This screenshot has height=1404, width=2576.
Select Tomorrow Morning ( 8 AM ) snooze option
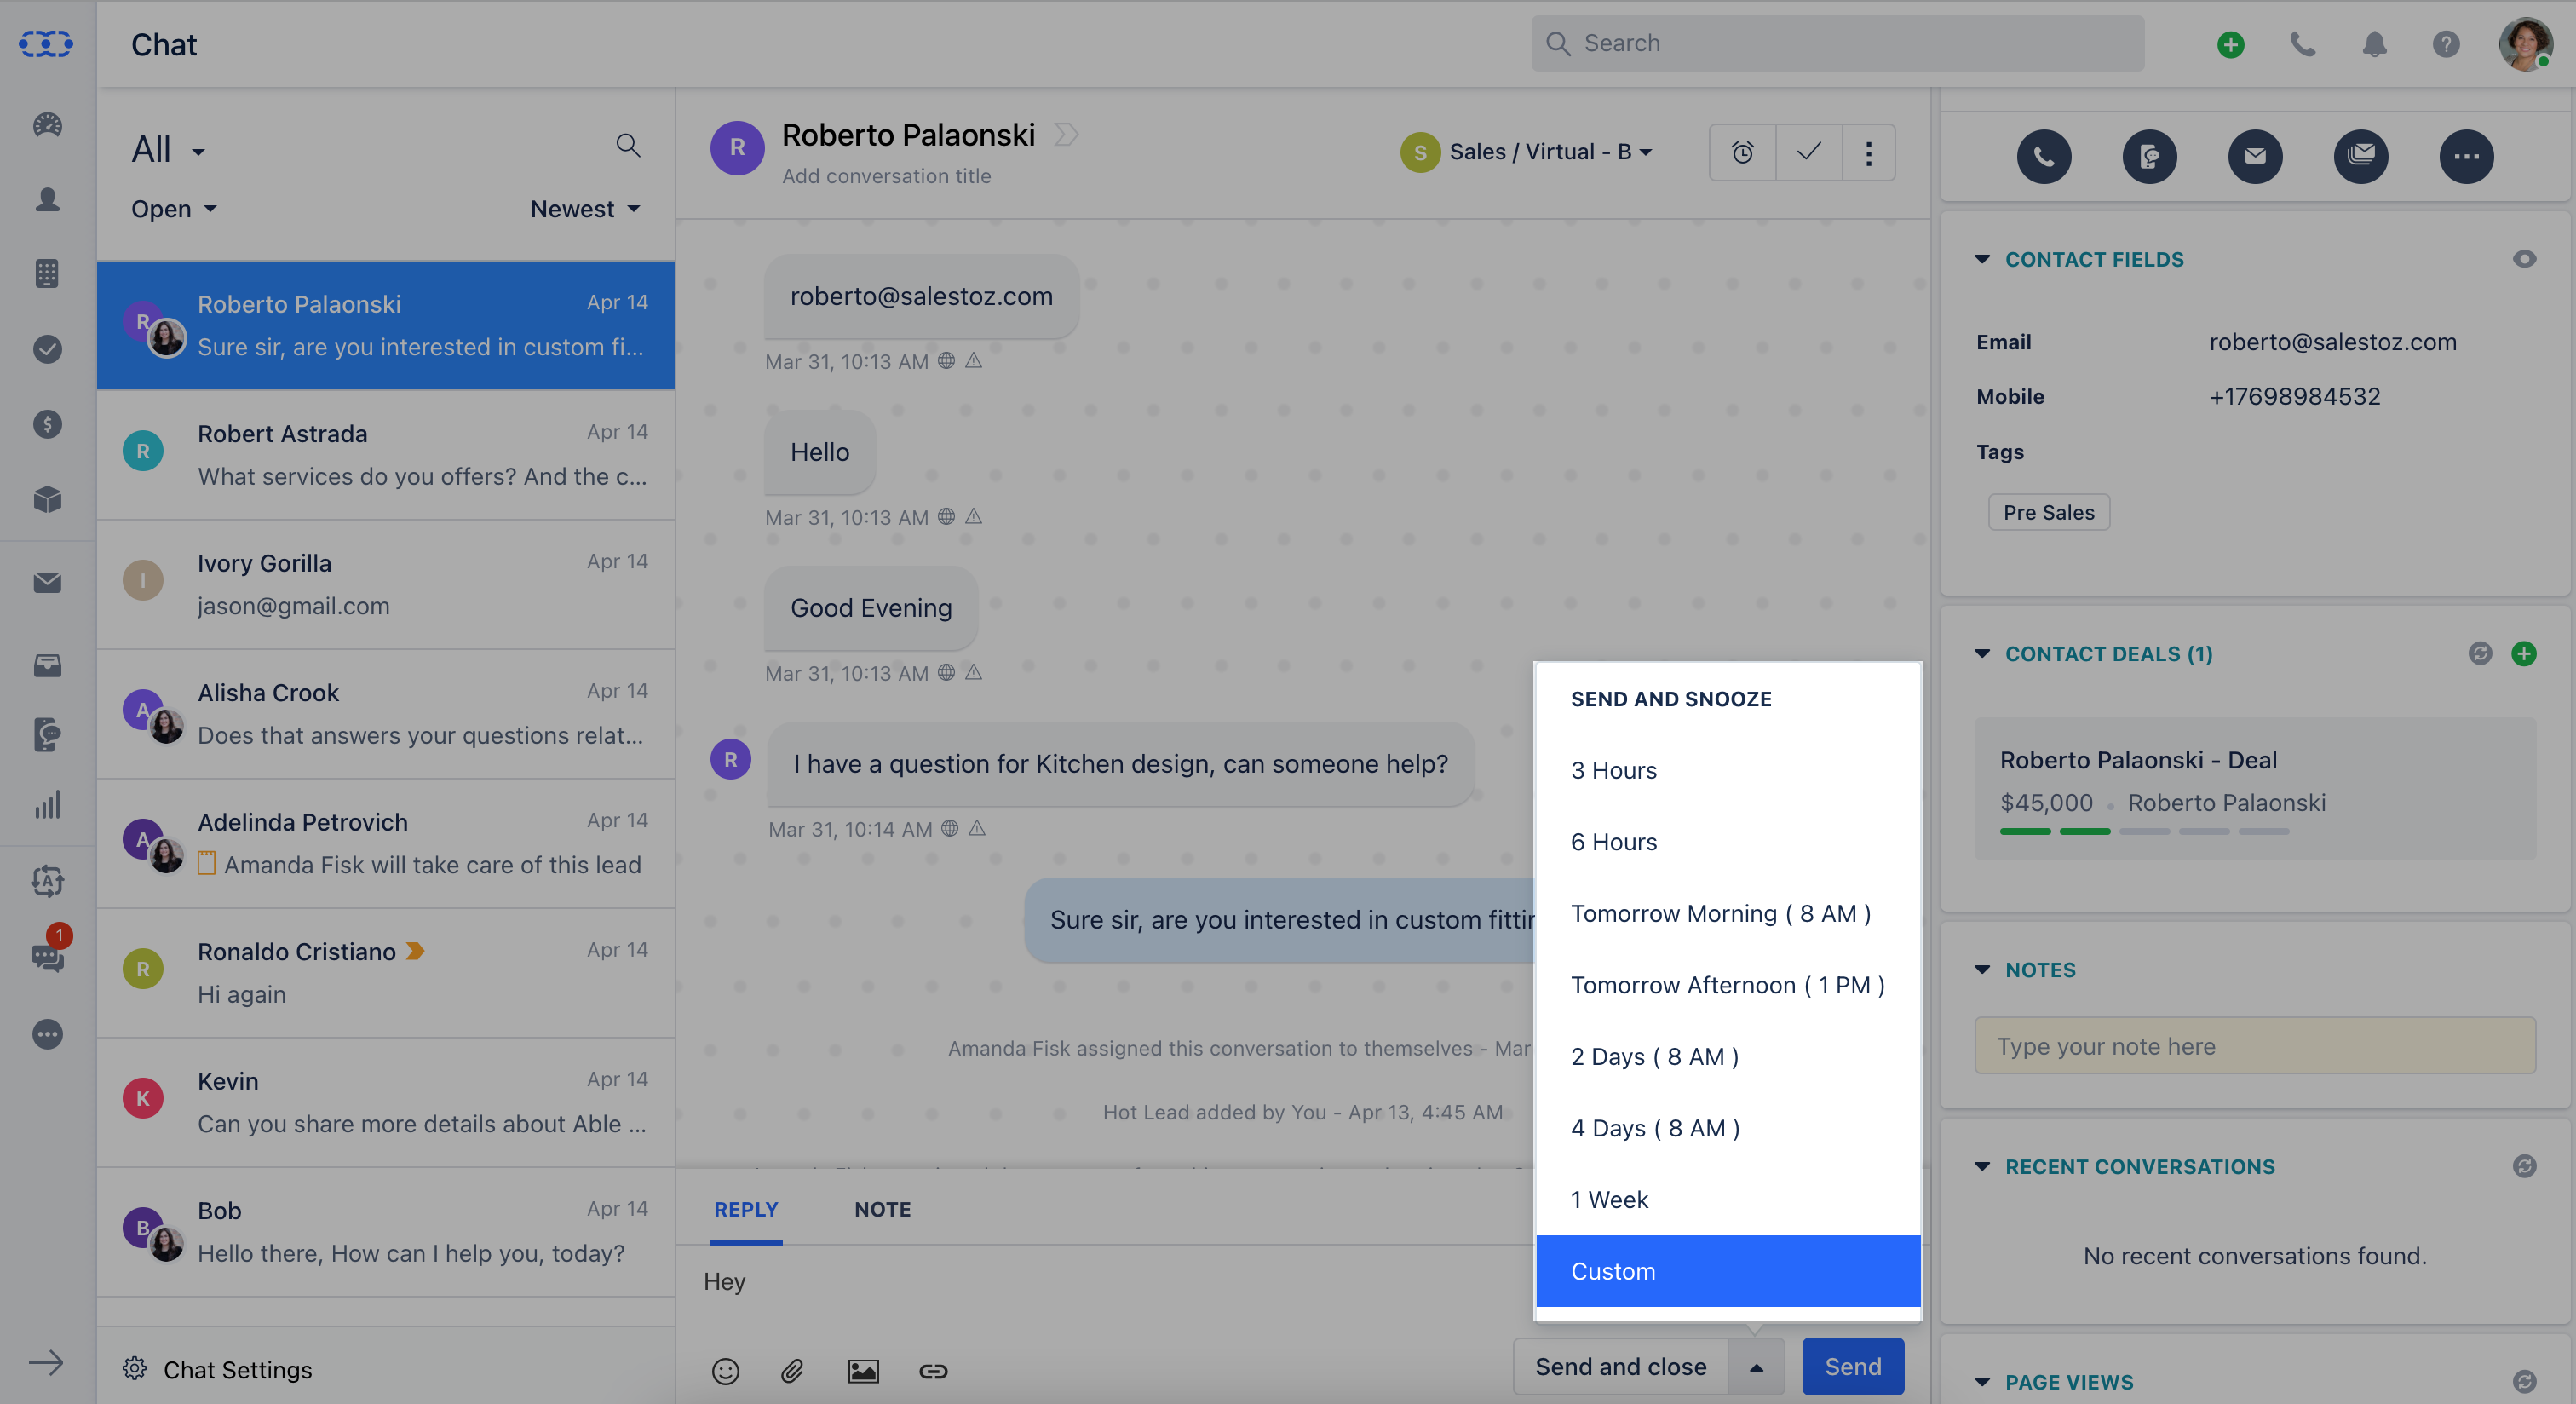tap(1728, 913)
